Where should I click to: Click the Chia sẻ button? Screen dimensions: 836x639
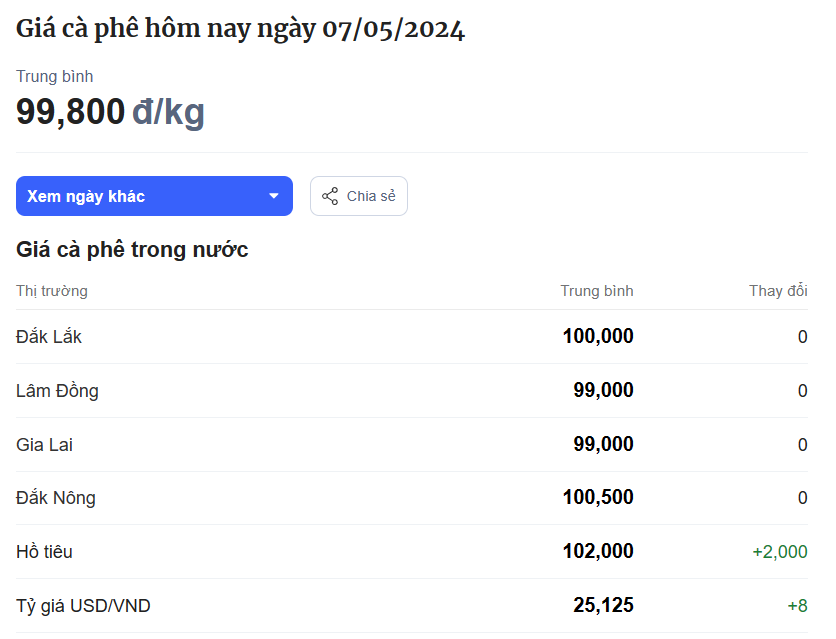click(x=359, y=196)
